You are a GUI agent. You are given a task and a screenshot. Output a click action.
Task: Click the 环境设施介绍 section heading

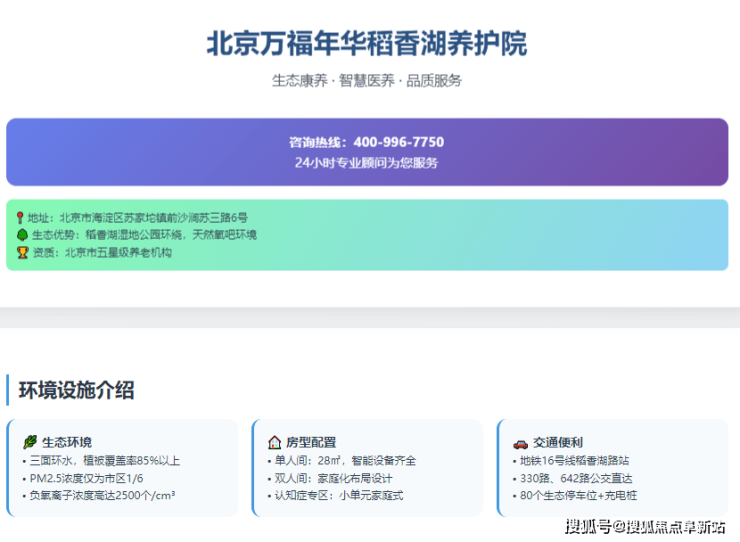click(x=76, y=391)
